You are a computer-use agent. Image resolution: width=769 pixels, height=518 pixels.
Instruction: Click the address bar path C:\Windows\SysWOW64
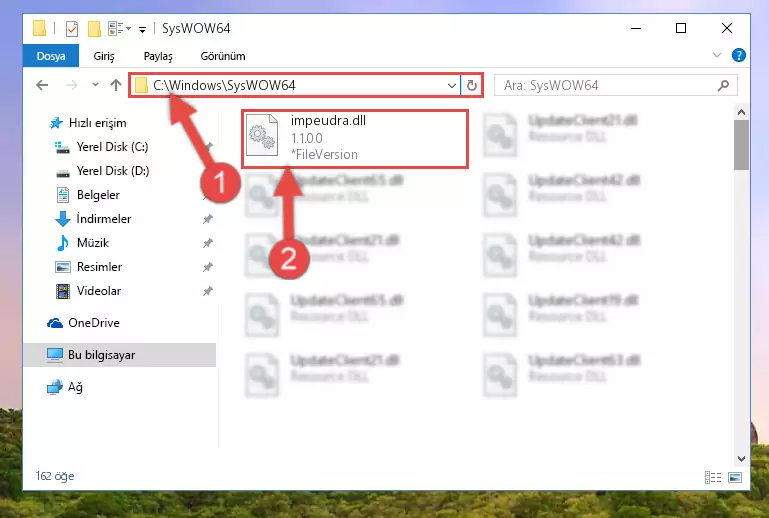tap(224, 85)
